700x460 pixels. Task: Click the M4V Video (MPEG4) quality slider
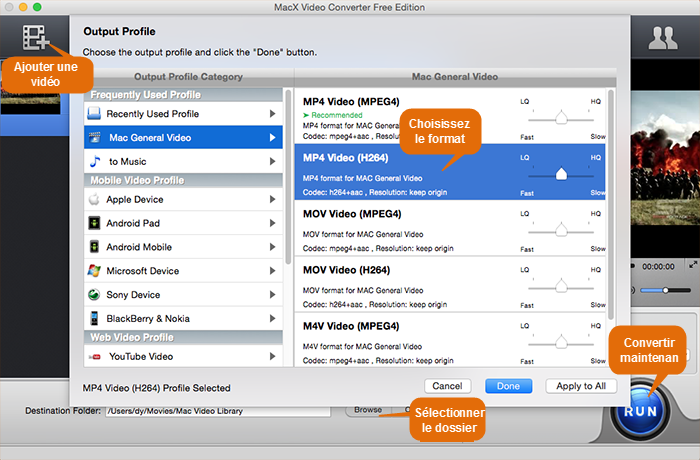[561, 343]
